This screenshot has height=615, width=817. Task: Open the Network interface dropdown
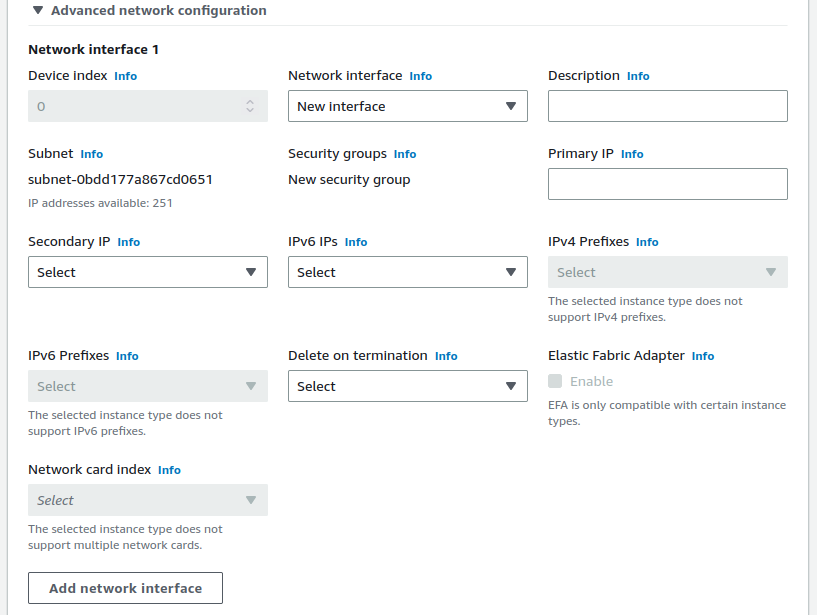[407, 106]
